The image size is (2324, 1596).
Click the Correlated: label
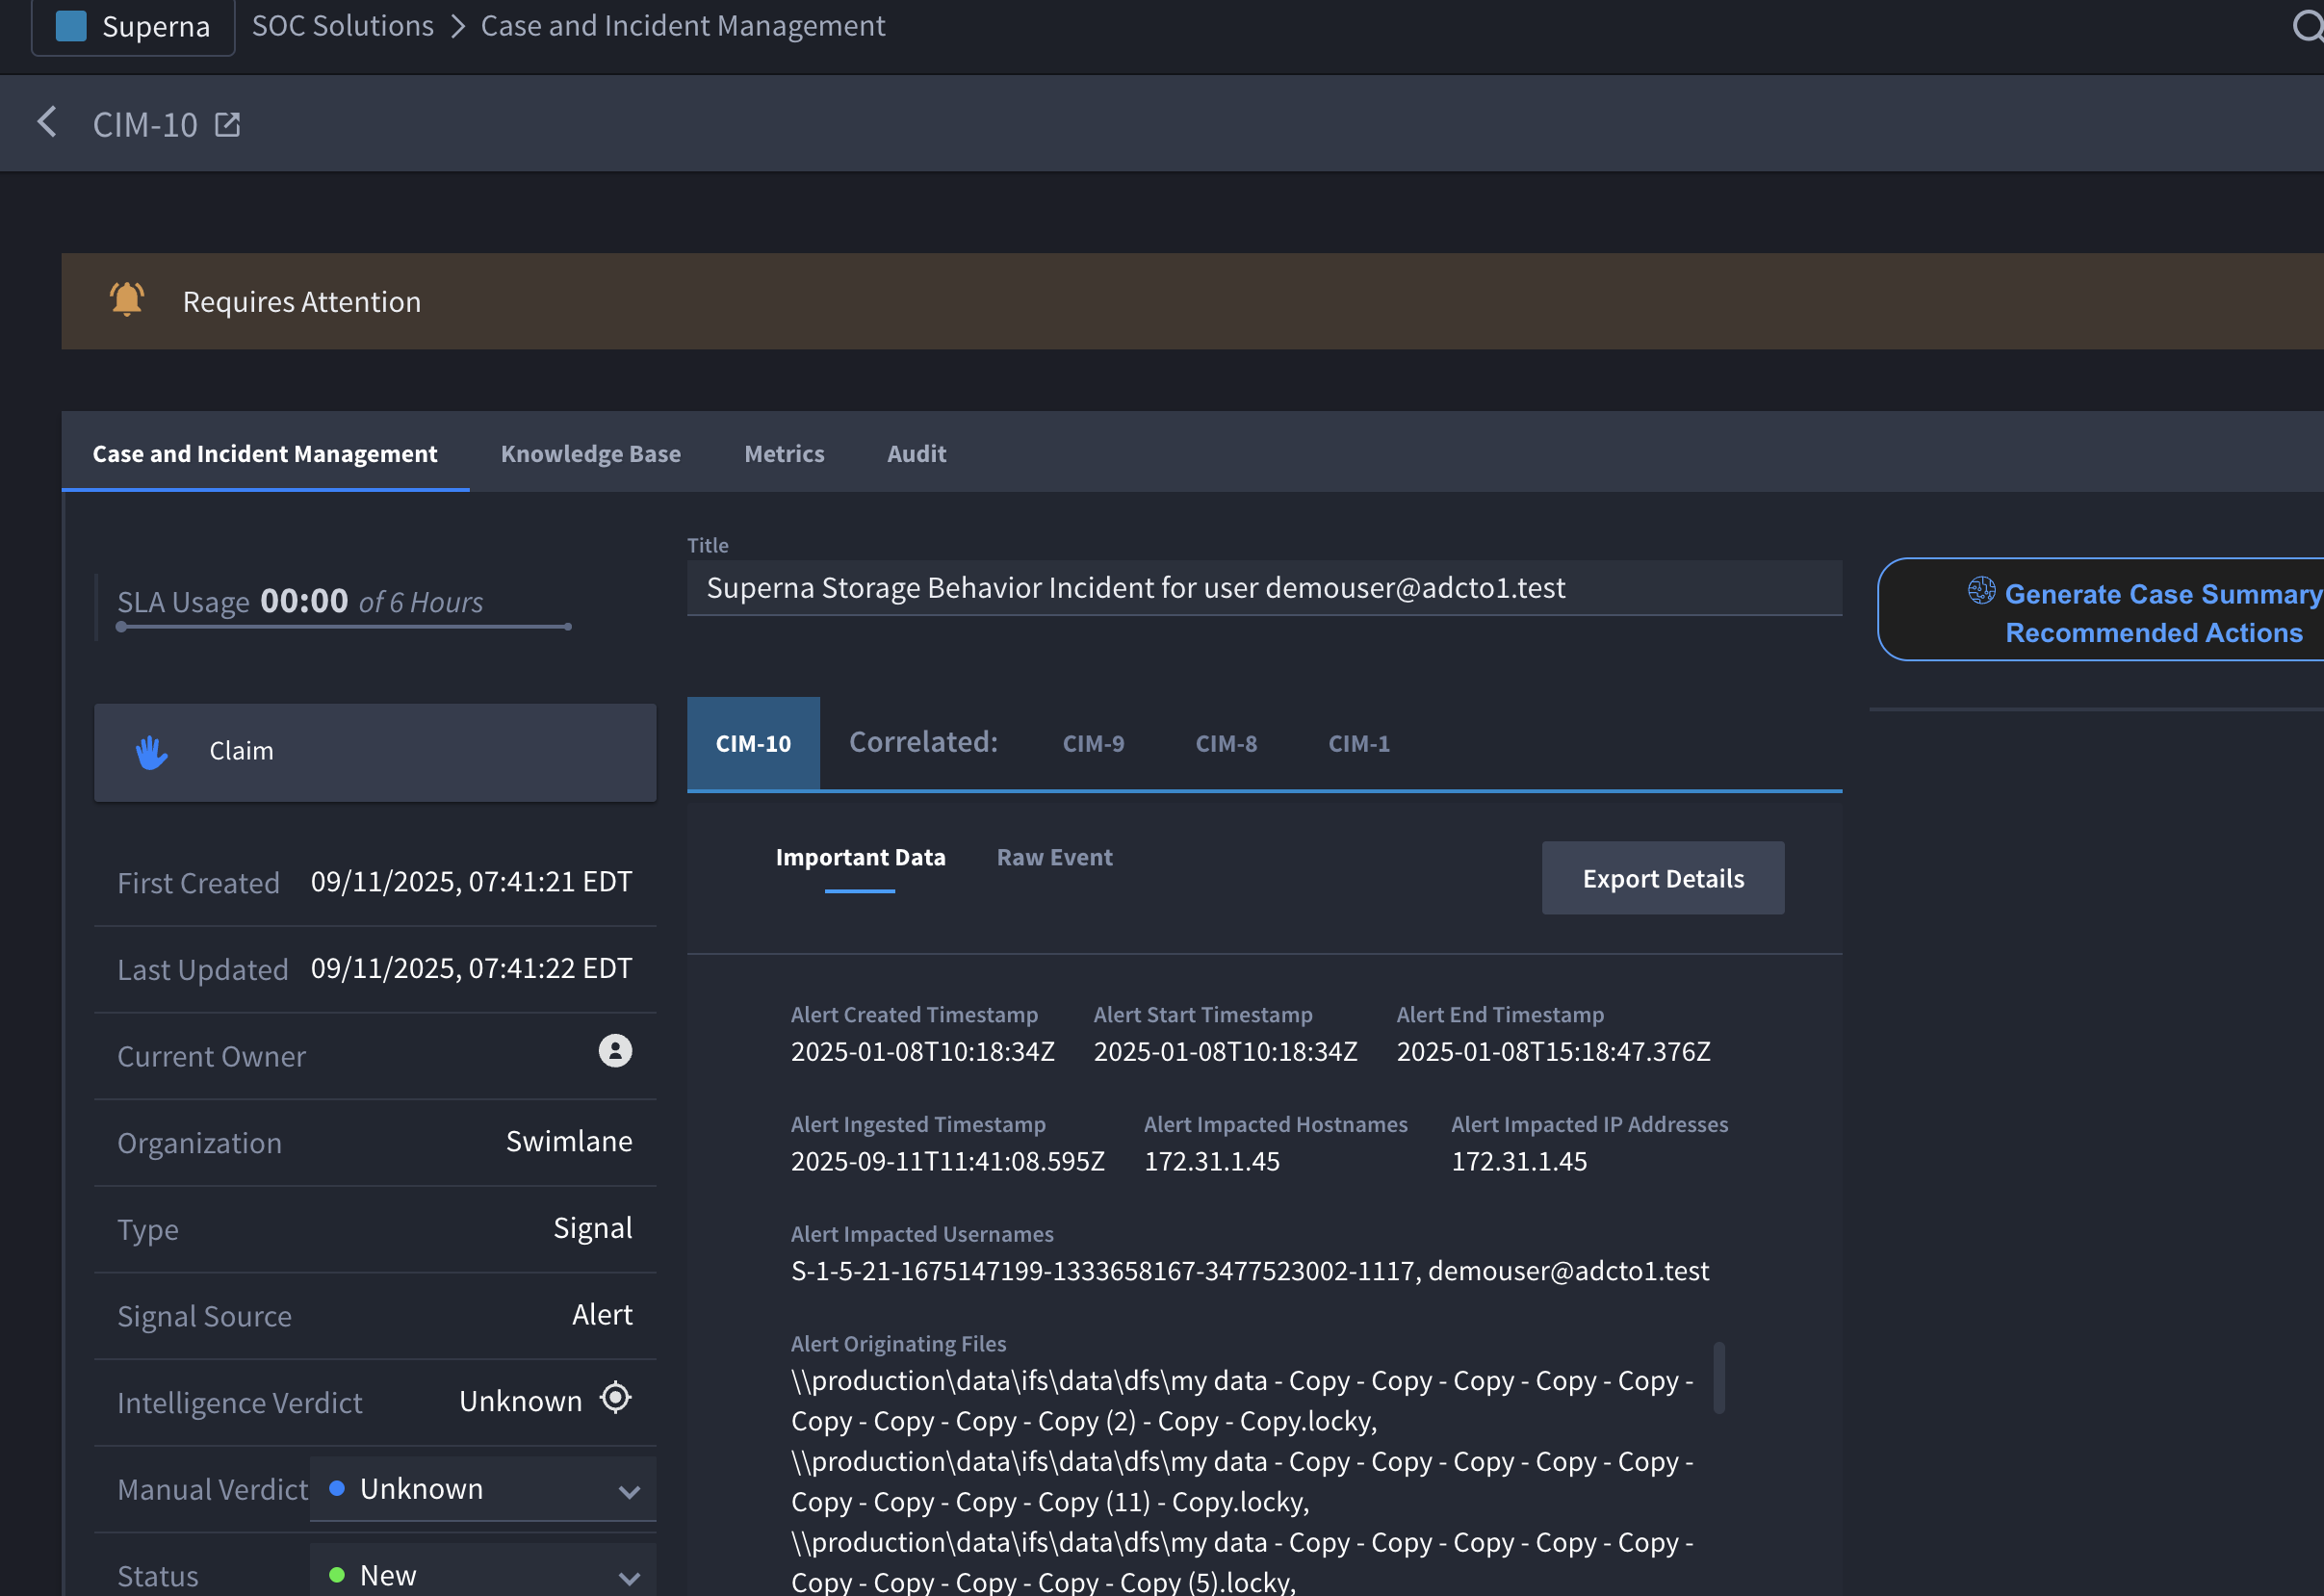coord(923,742)
